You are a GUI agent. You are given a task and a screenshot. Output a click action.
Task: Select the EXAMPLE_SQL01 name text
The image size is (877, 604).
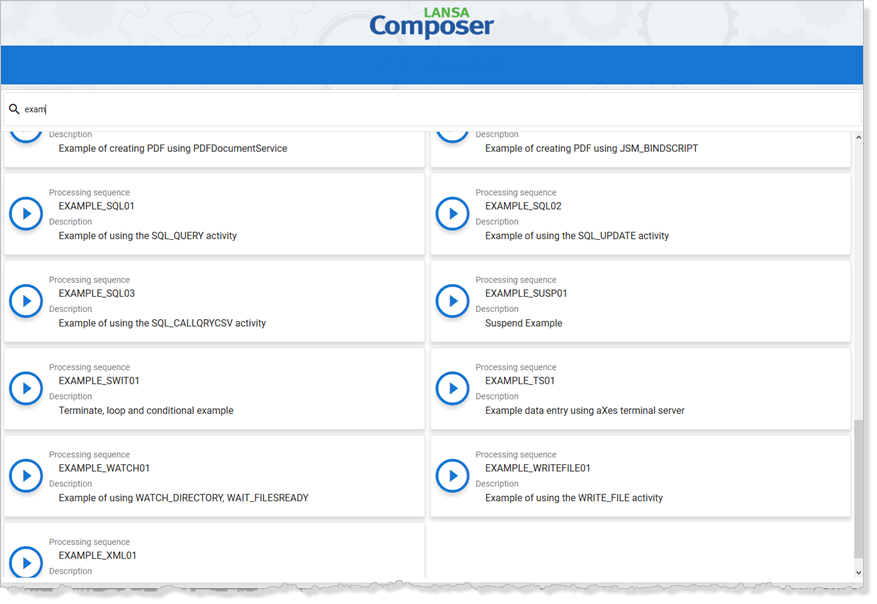[96, 206]
